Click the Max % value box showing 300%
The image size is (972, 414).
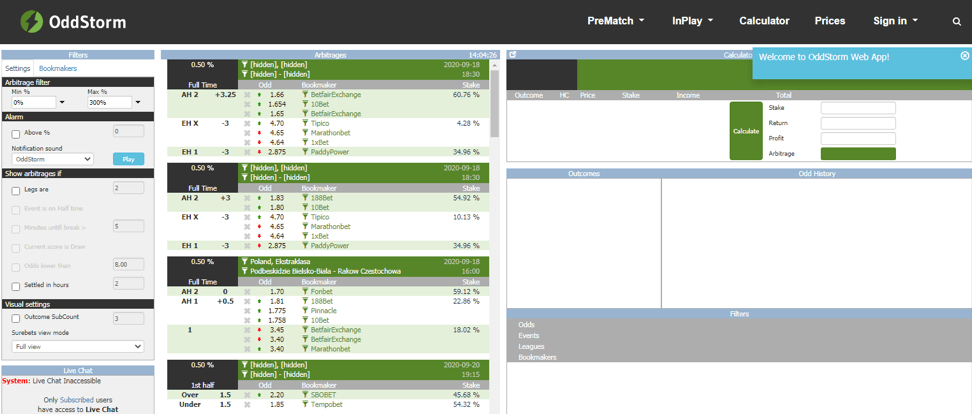click(110, 102)
